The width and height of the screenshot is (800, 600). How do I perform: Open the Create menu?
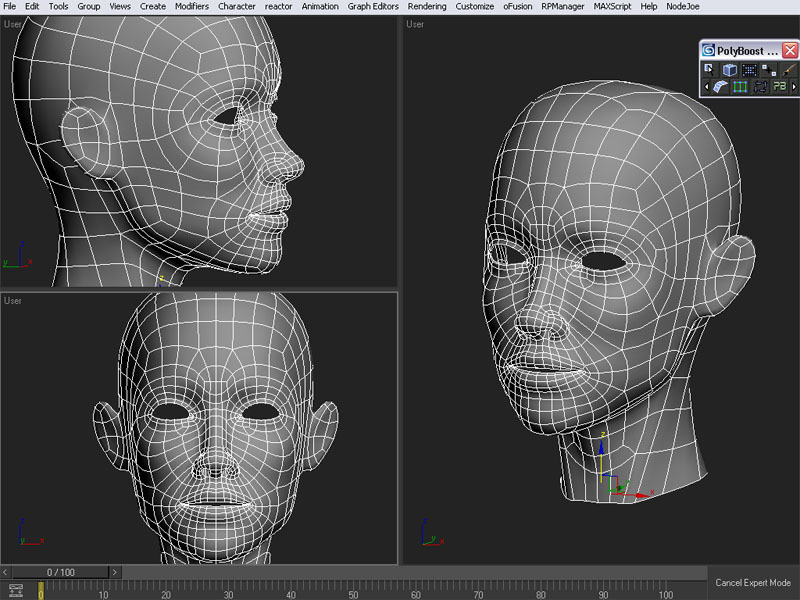153,7
